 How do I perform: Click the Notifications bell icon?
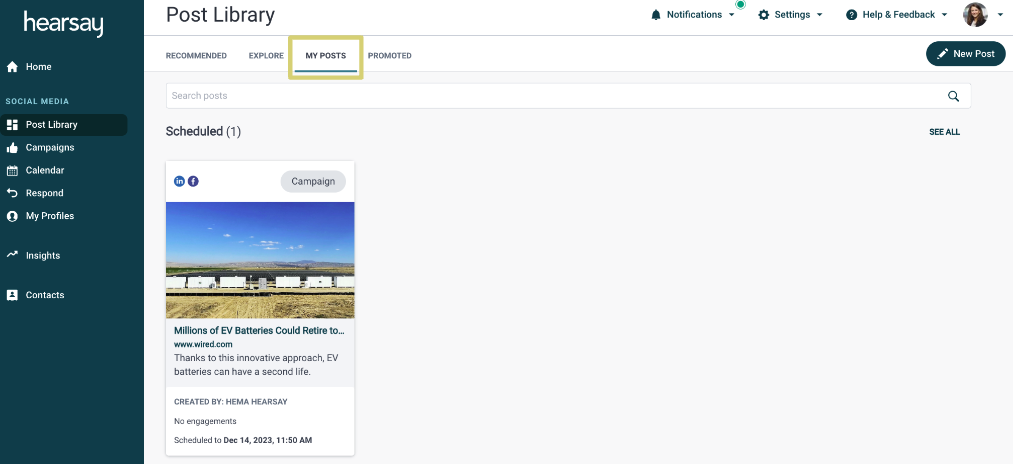pos(656,15)
